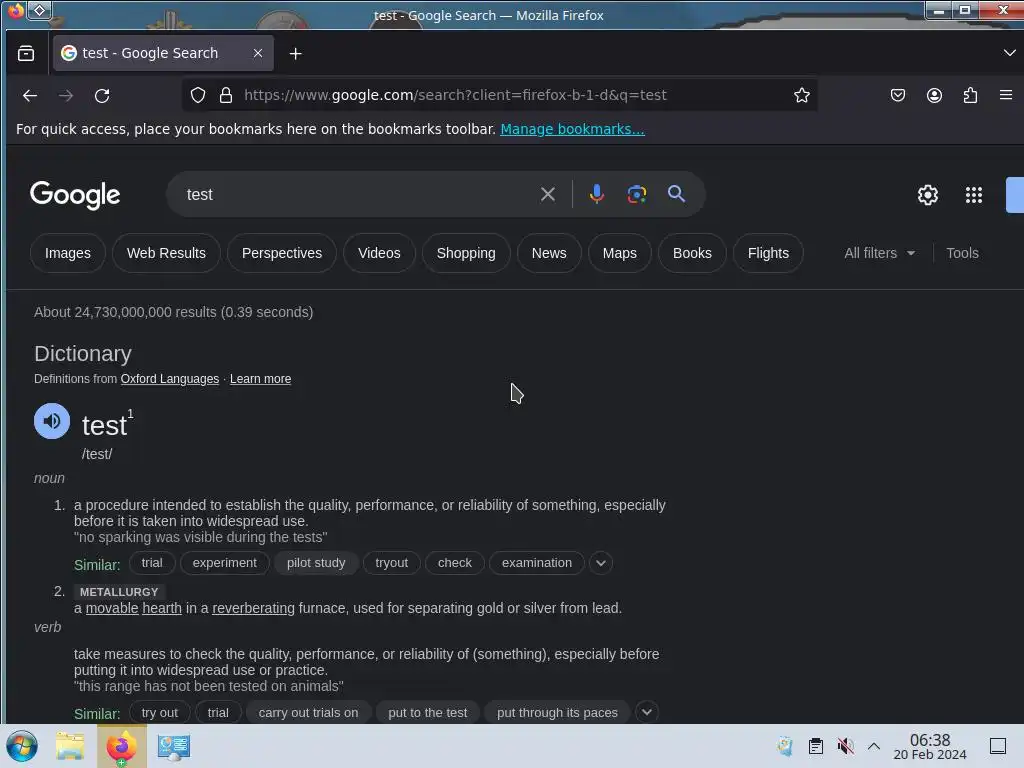Open the Windows Start button

point(22,746)
